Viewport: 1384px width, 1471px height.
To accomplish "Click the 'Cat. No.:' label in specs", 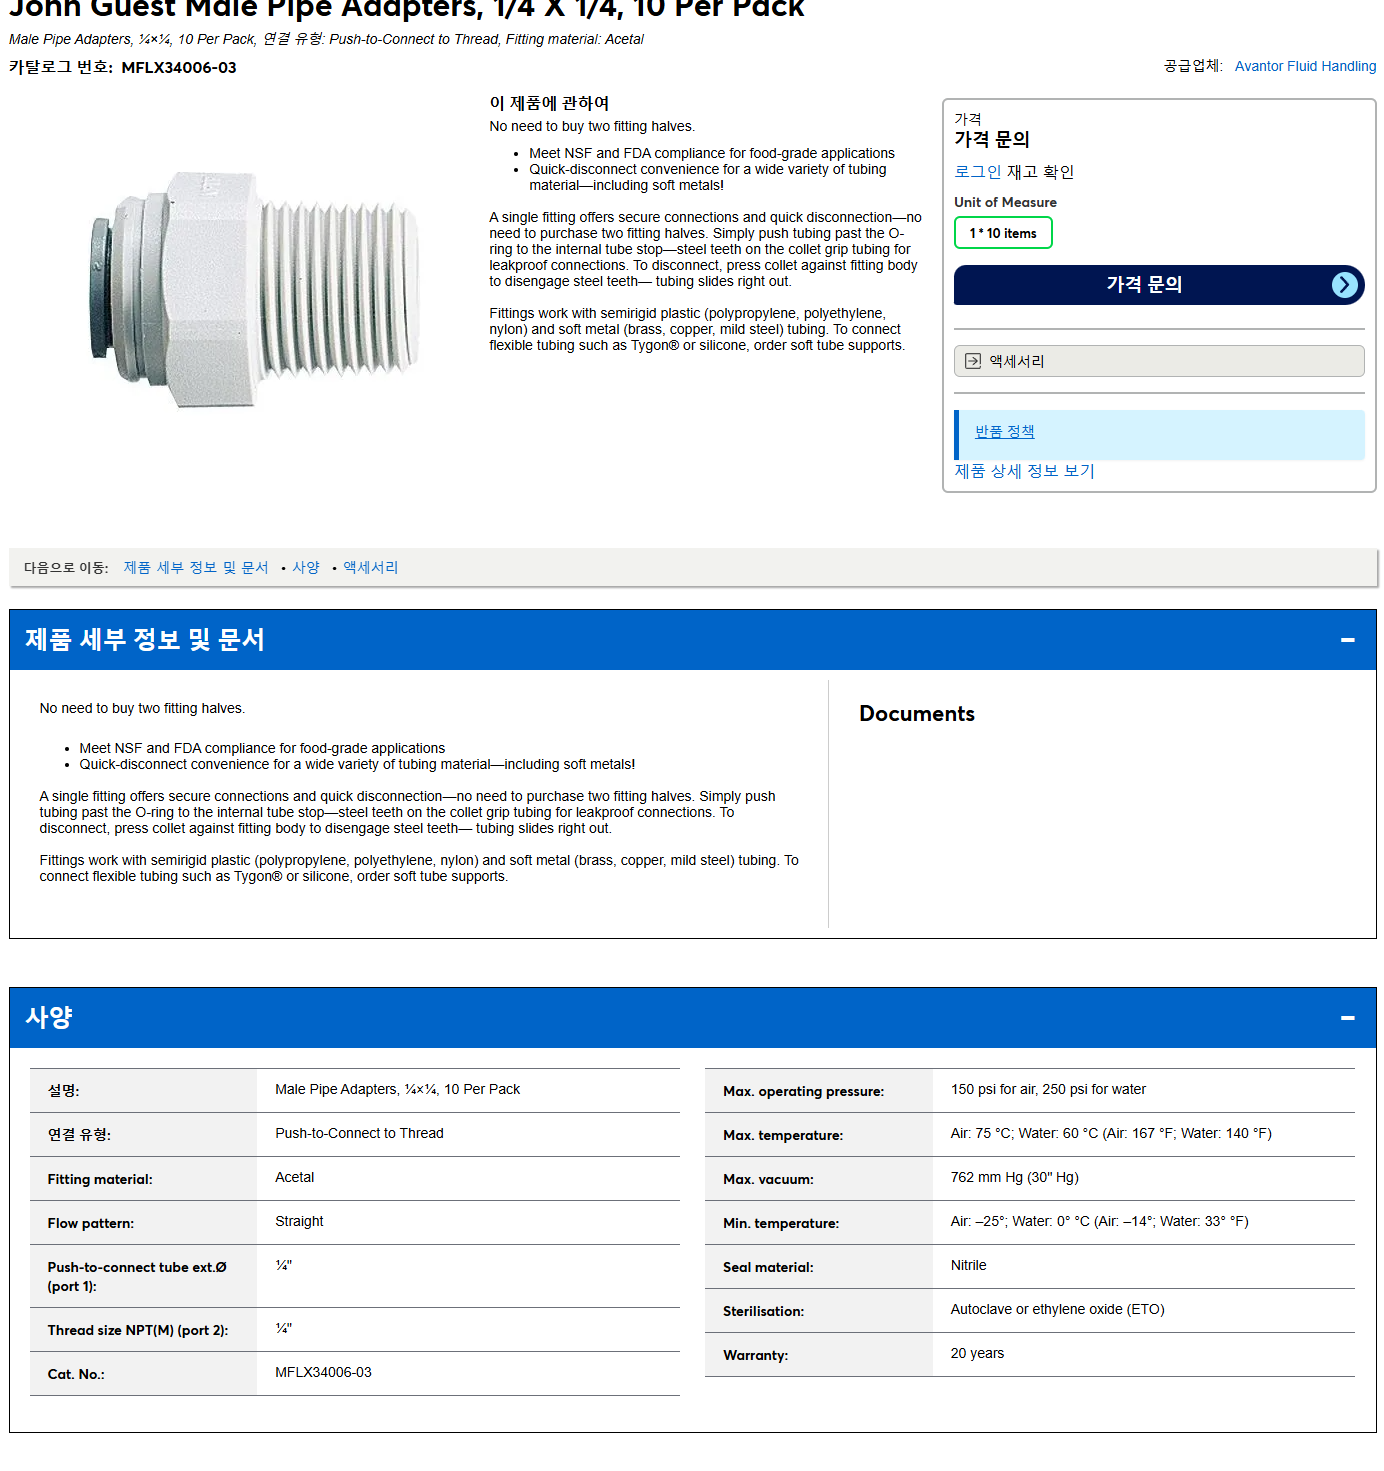I will pos(76,1375).
